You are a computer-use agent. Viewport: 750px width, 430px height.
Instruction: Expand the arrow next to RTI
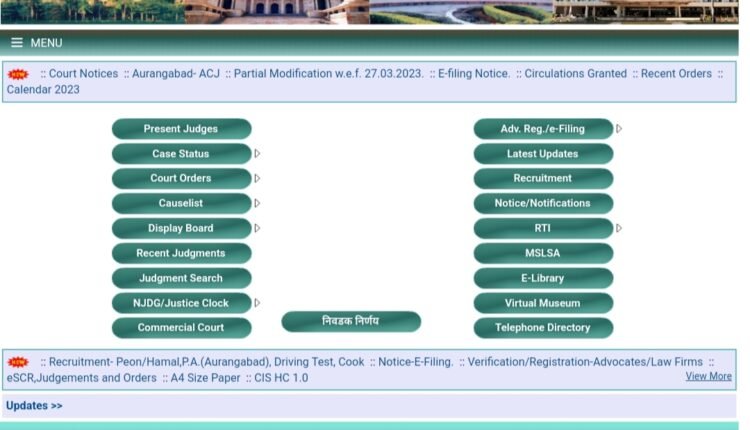[x=619, y=228]
